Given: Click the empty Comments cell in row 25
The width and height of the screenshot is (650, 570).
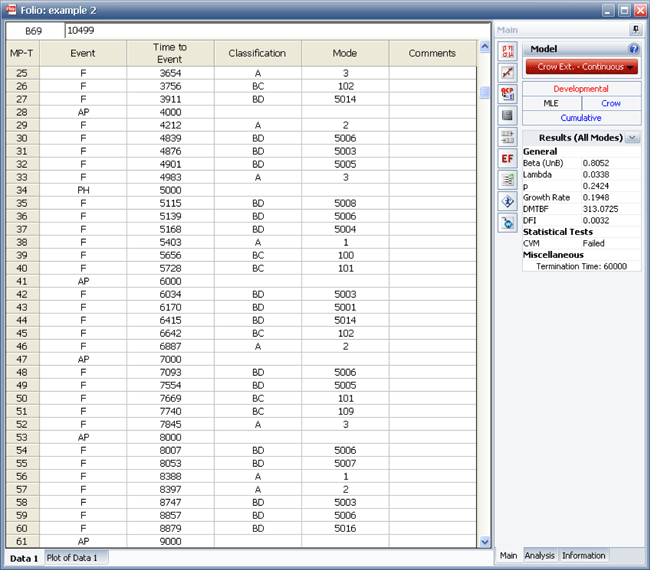Looking at the screenshot, I should (x=432, y=73).
